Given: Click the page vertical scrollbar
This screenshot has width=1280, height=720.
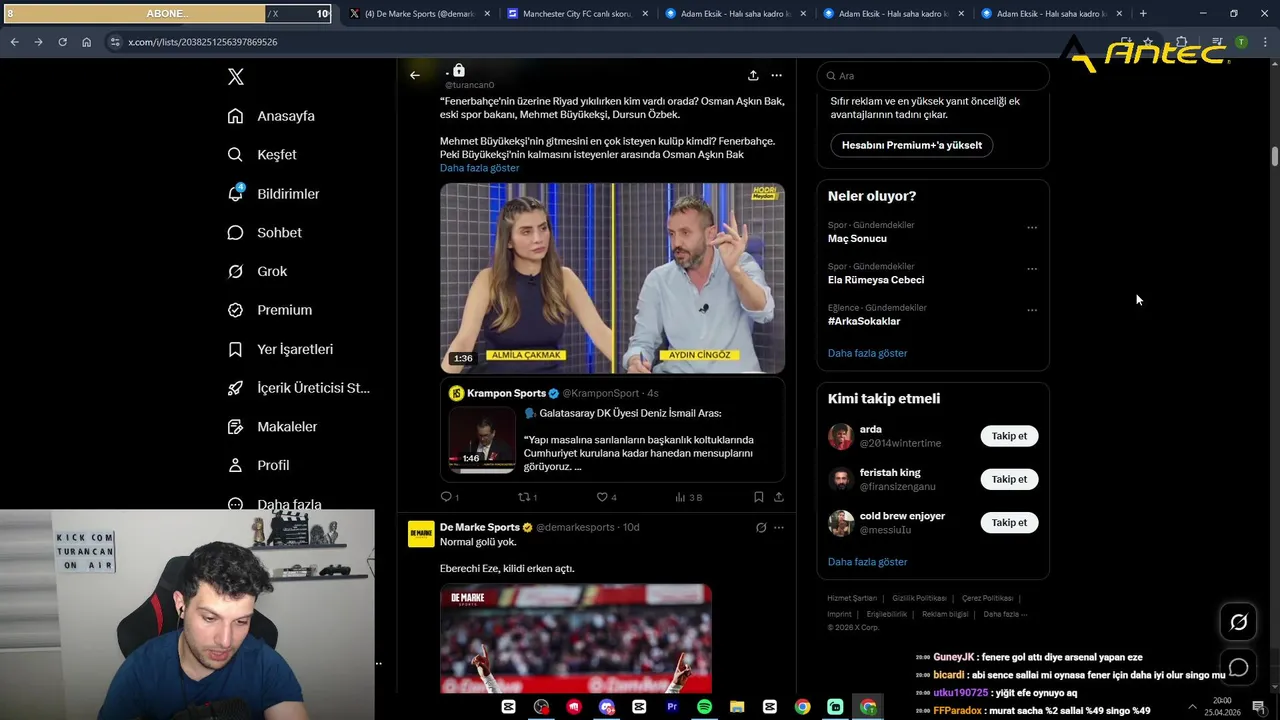Looking at the screenshot, I should (1275, 157).
